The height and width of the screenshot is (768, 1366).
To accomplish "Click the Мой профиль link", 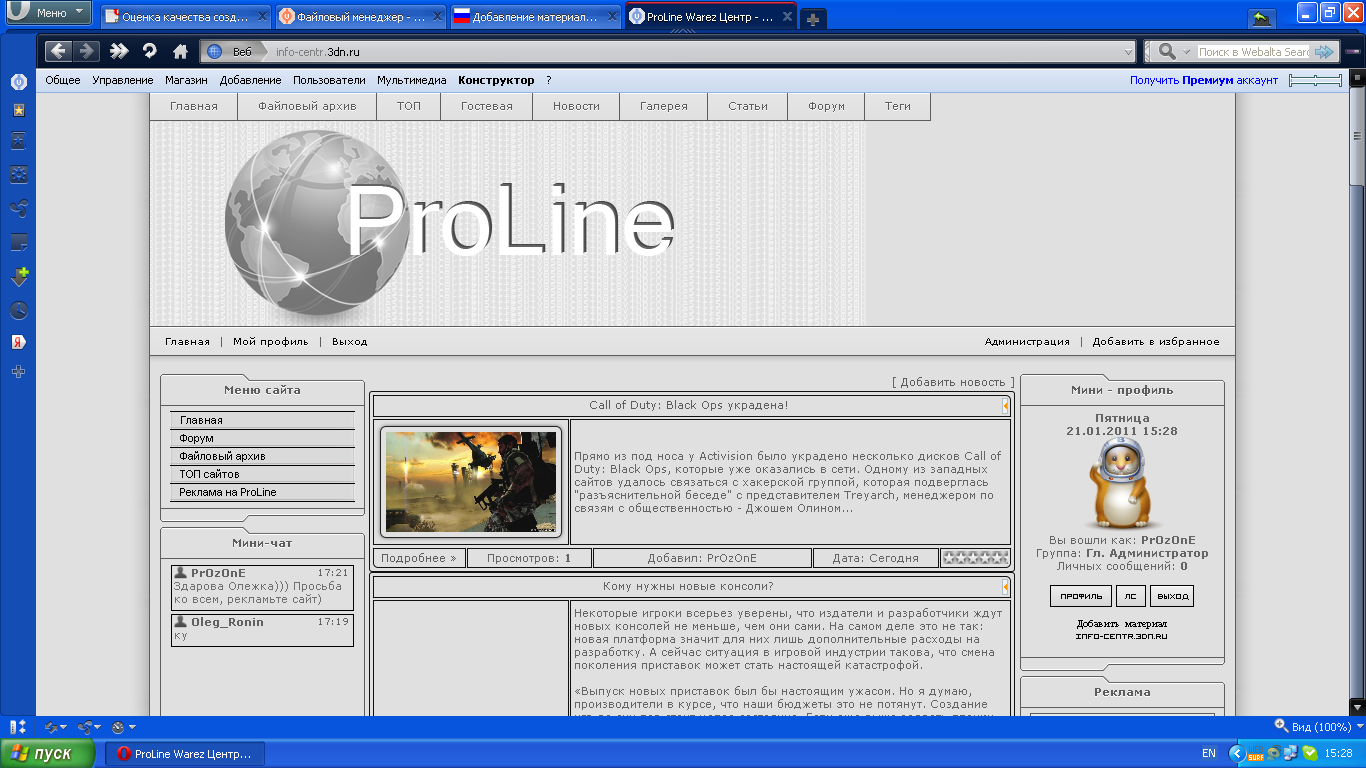I will [270, 341].
